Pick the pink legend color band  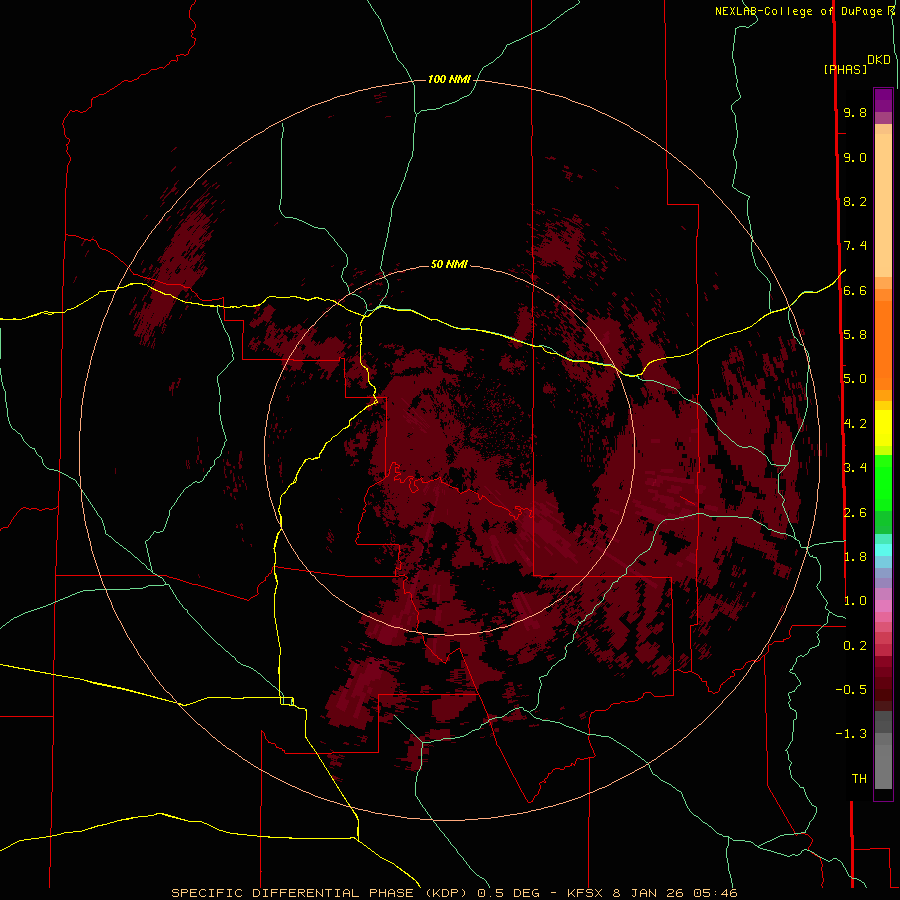click(883, 606)
